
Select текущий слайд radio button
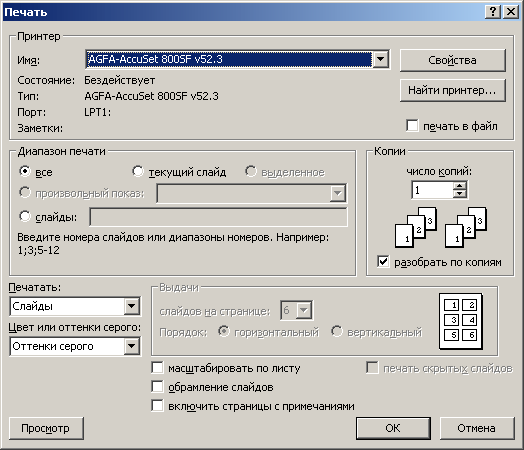[137, 171]
